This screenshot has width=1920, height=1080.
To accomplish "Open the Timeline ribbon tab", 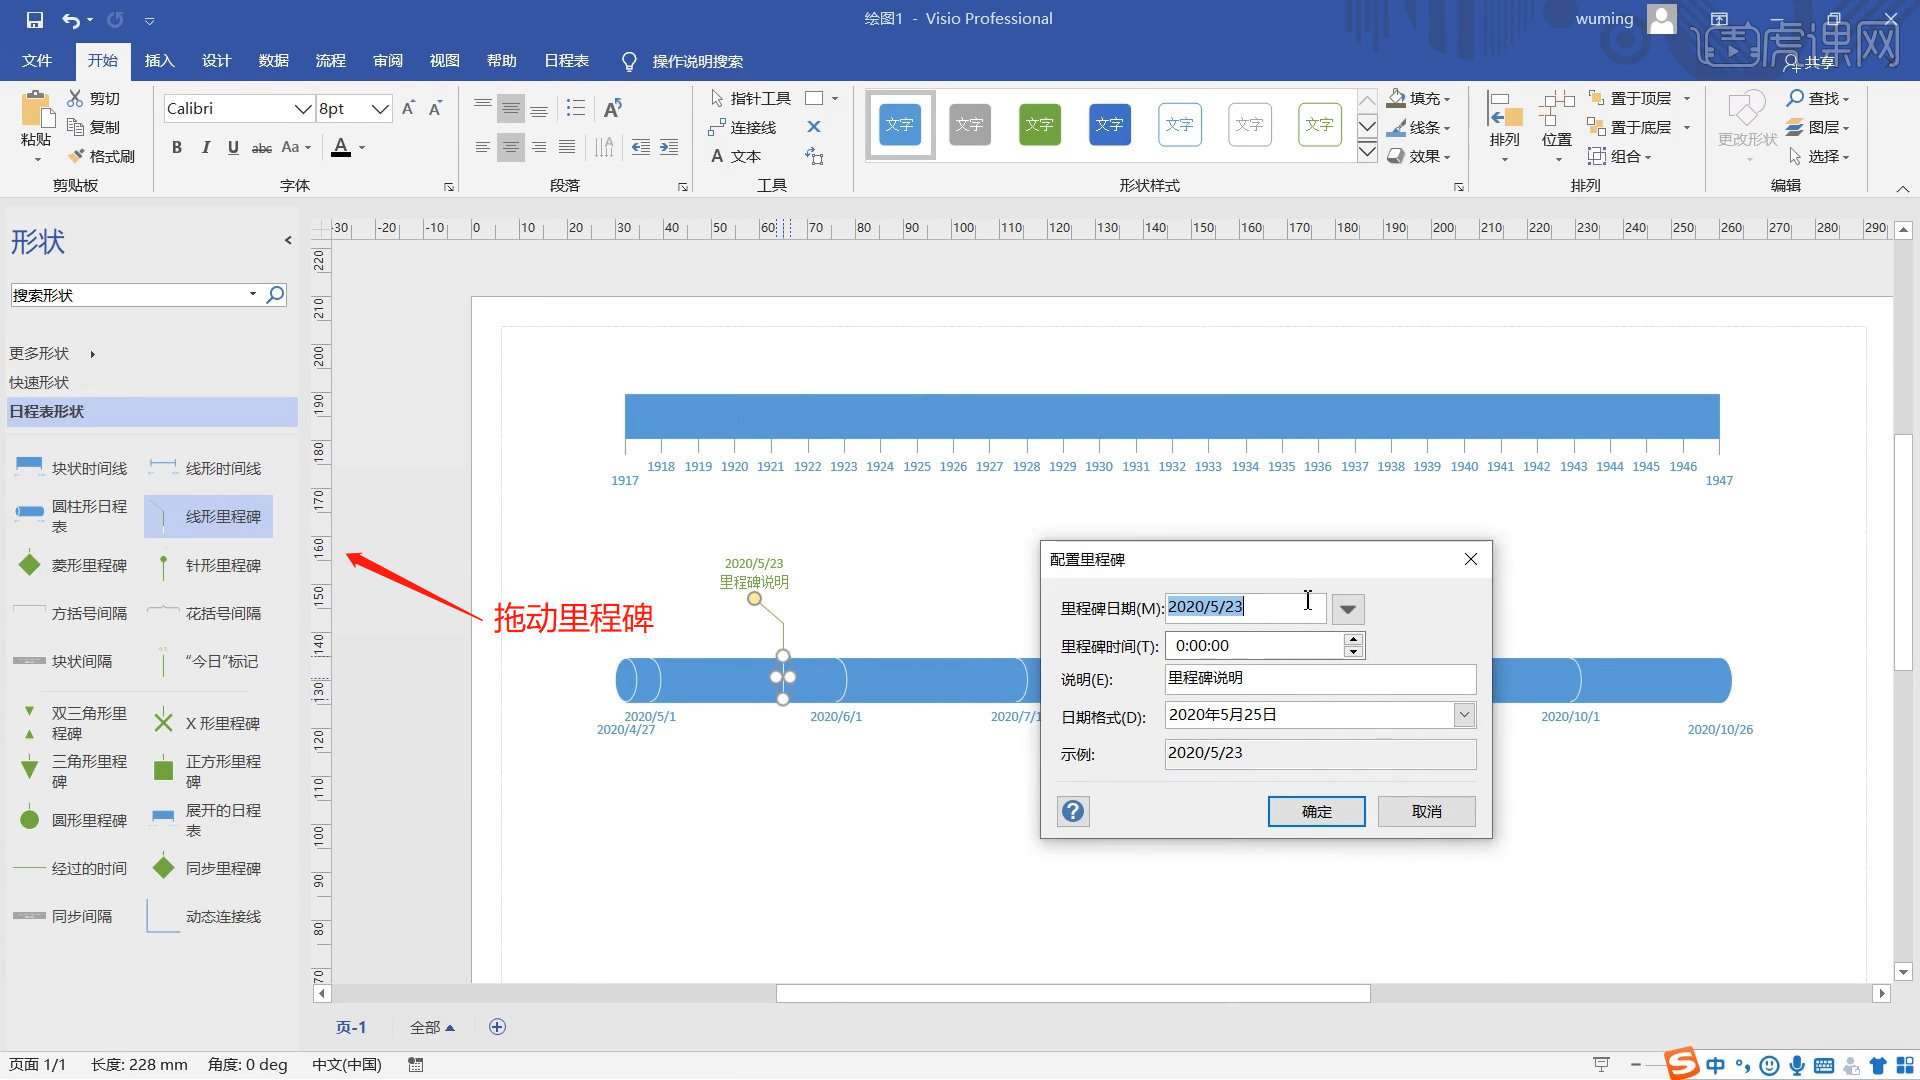I will click(566, 61).
